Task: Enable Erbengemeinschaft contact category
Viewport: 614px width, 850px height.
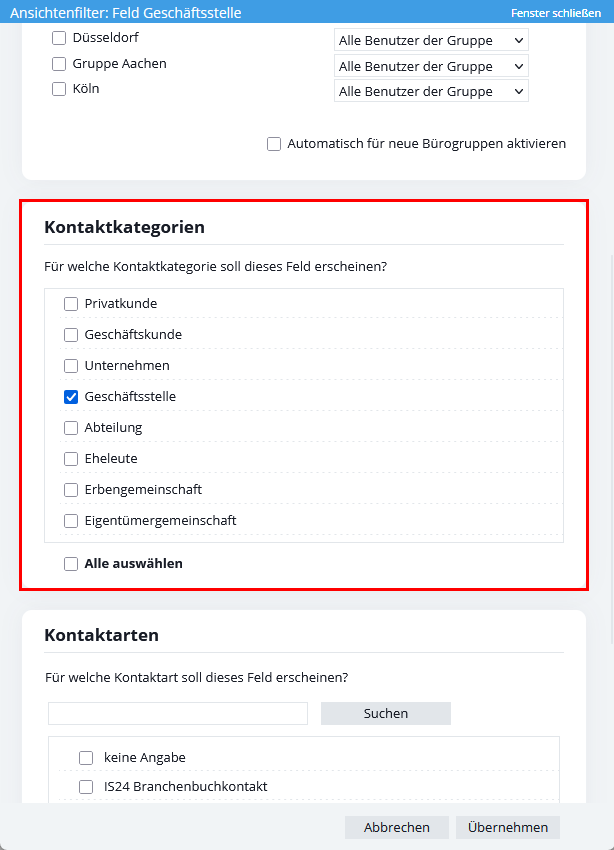Action: pos(71,490)
